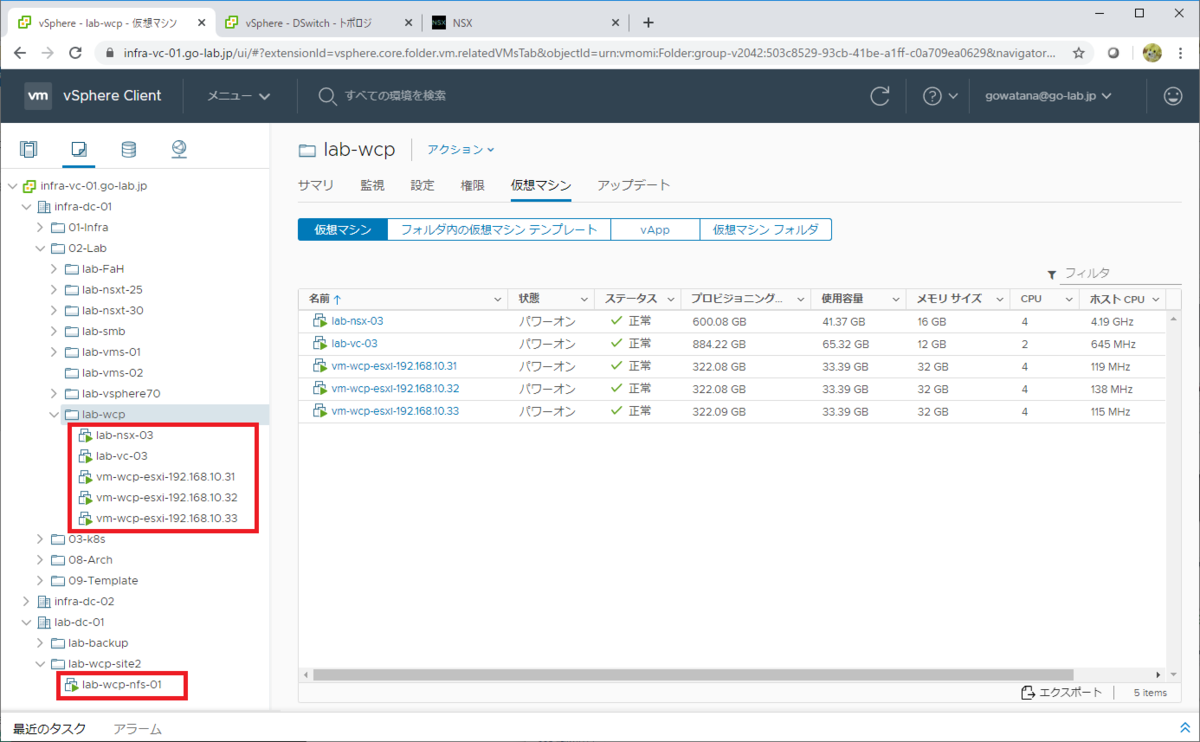Switch to the 権限 tab
This screenshot has height=742, width=1200.
(473, 186)
